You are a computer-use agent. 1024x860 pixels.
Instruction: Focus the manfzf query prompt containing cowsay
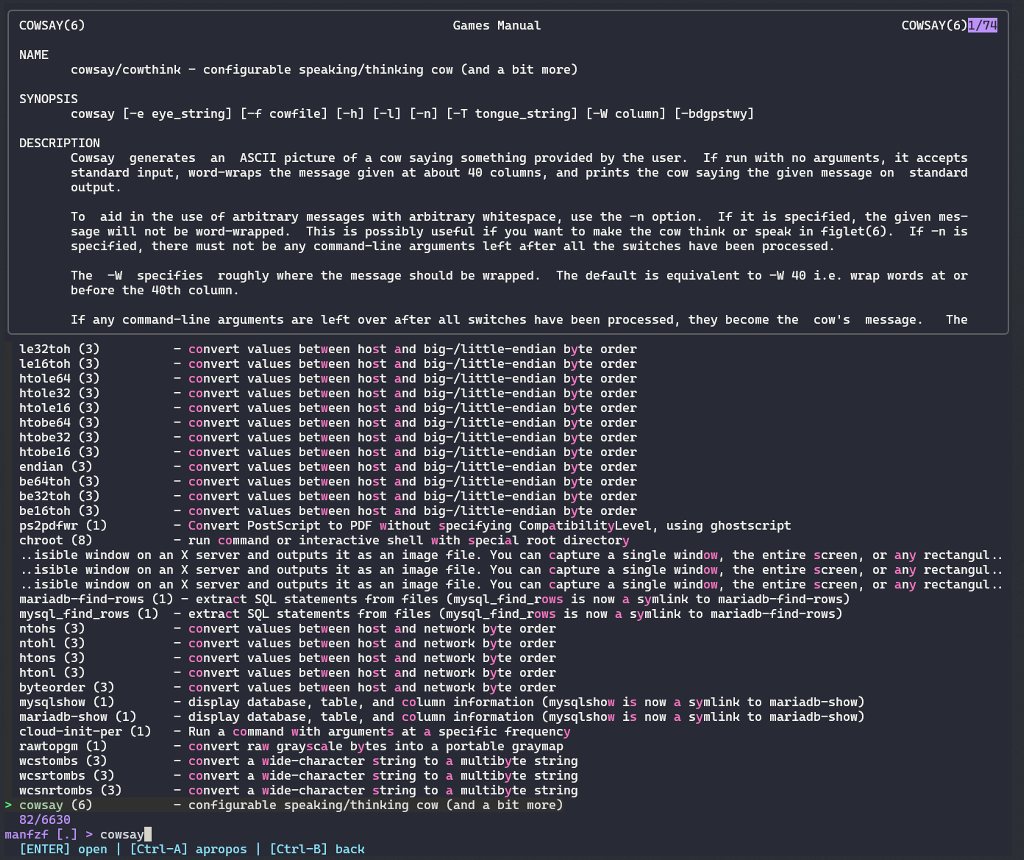78,834
